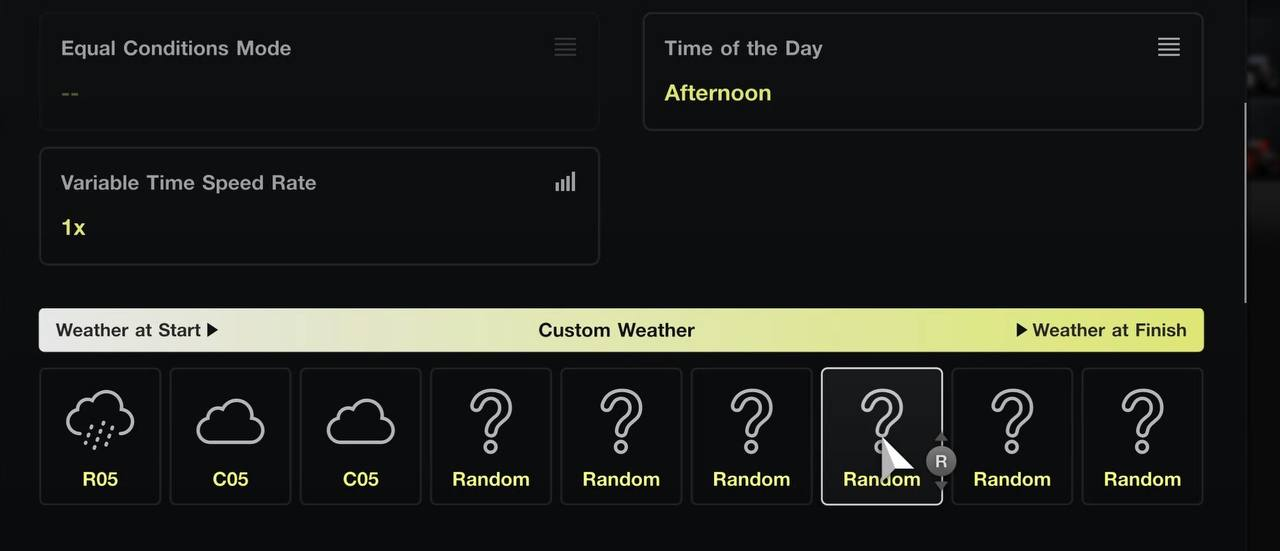The width and height of the screenshot is (1280, 551).
Task: Click the Variable Time Speed Rate bars icon
Action: pyautogui.click(x=565, y=182)
